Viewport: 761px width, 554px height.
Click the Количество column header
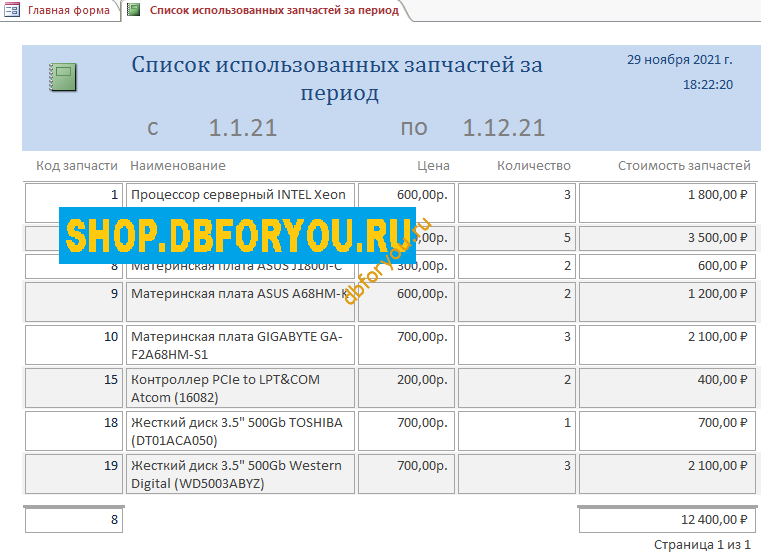click(533, 166)
